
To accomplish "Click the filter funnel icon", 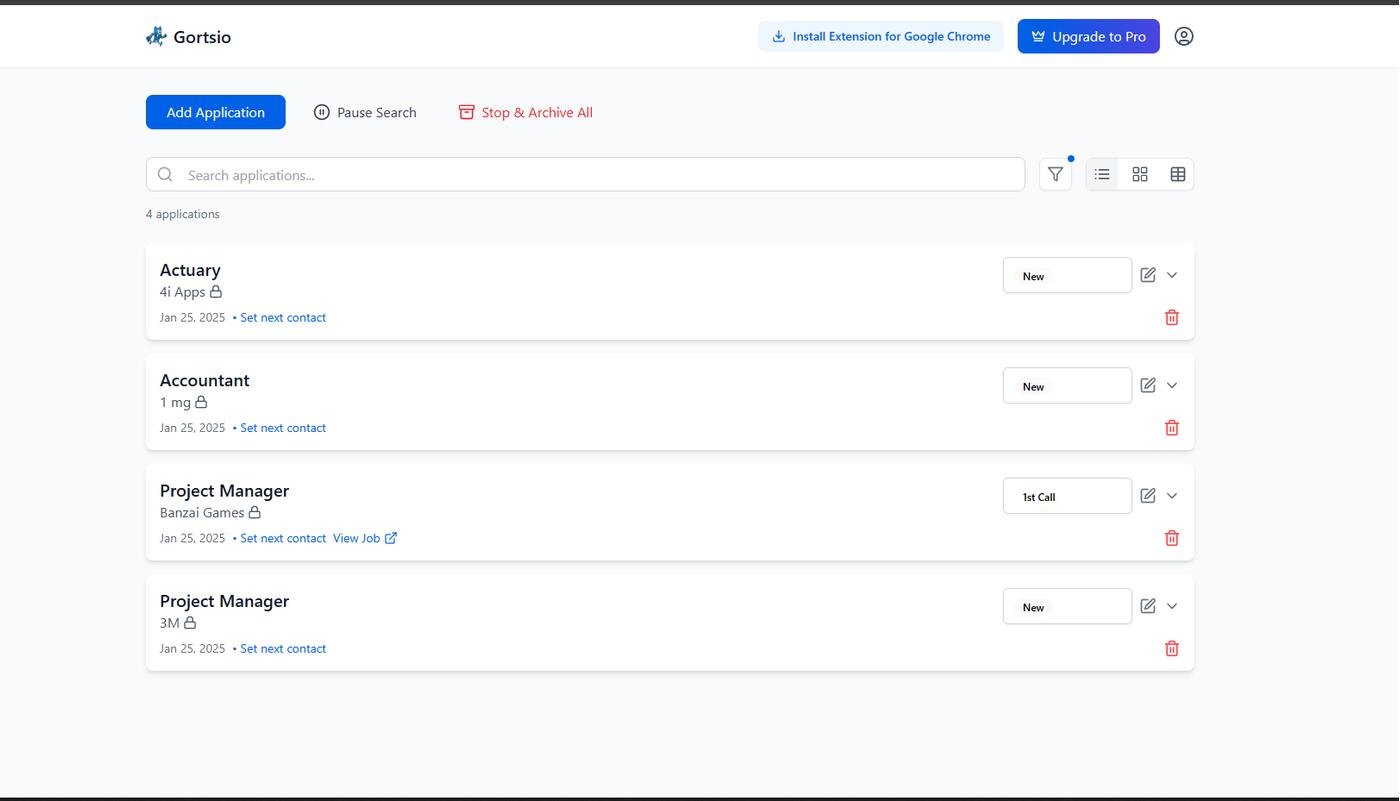I will coord(1055,175).
